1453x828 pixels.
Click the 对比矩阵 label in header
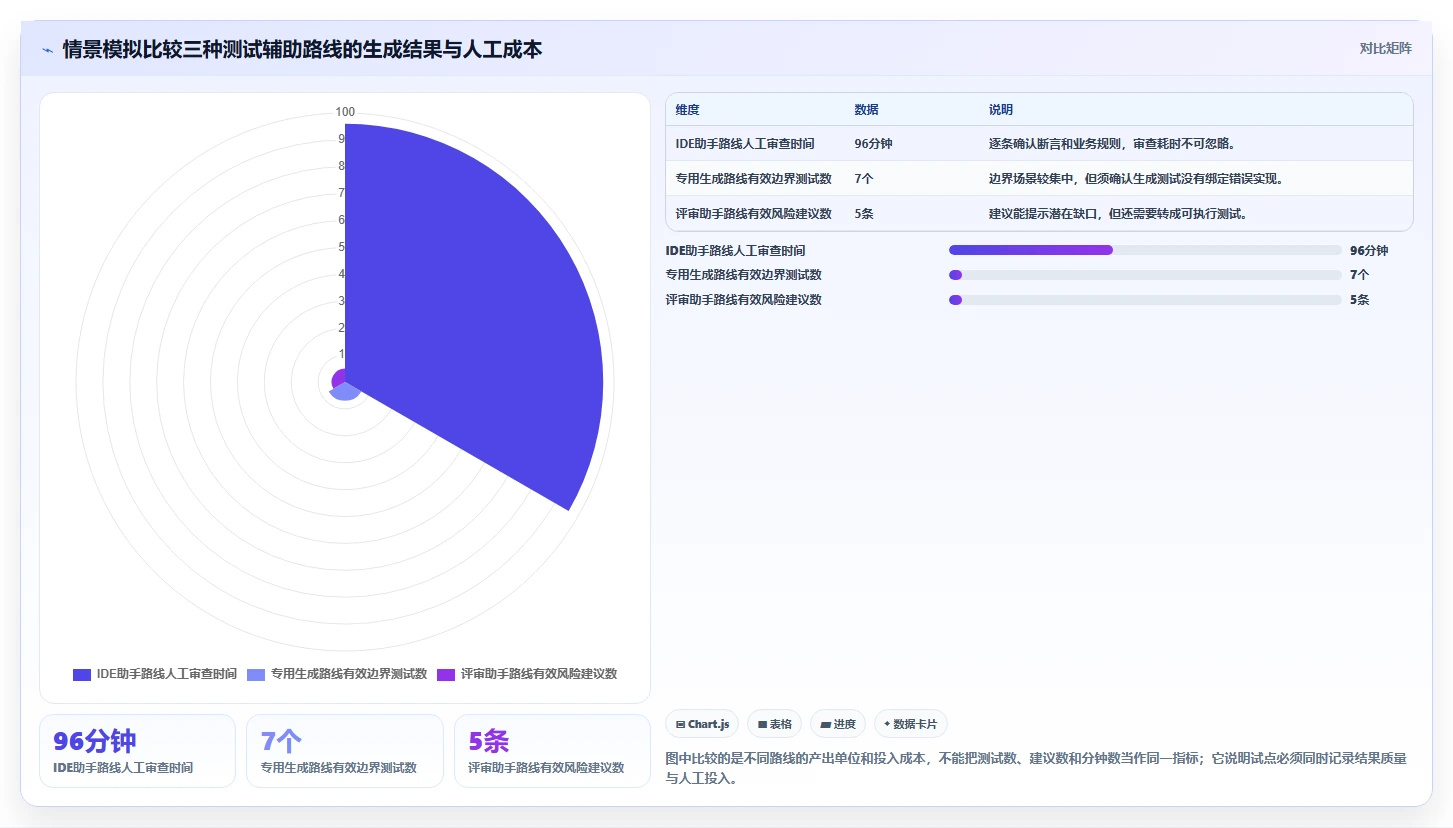[1385, 48]
